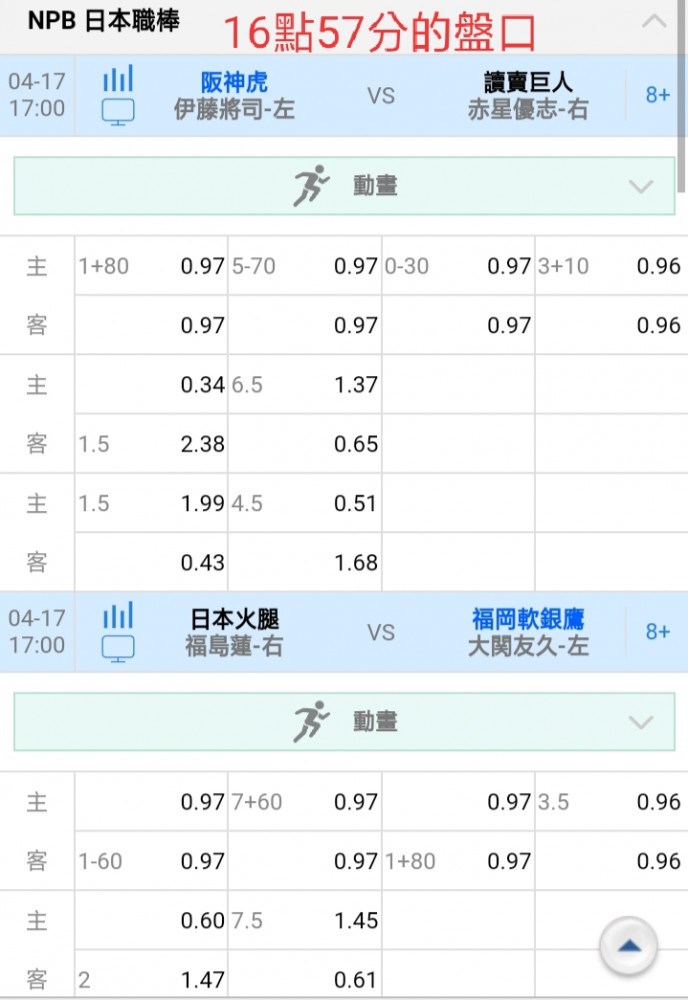Open live TV icon for 阪神虎 match
688x1000 pixels.
pos(118,112)
